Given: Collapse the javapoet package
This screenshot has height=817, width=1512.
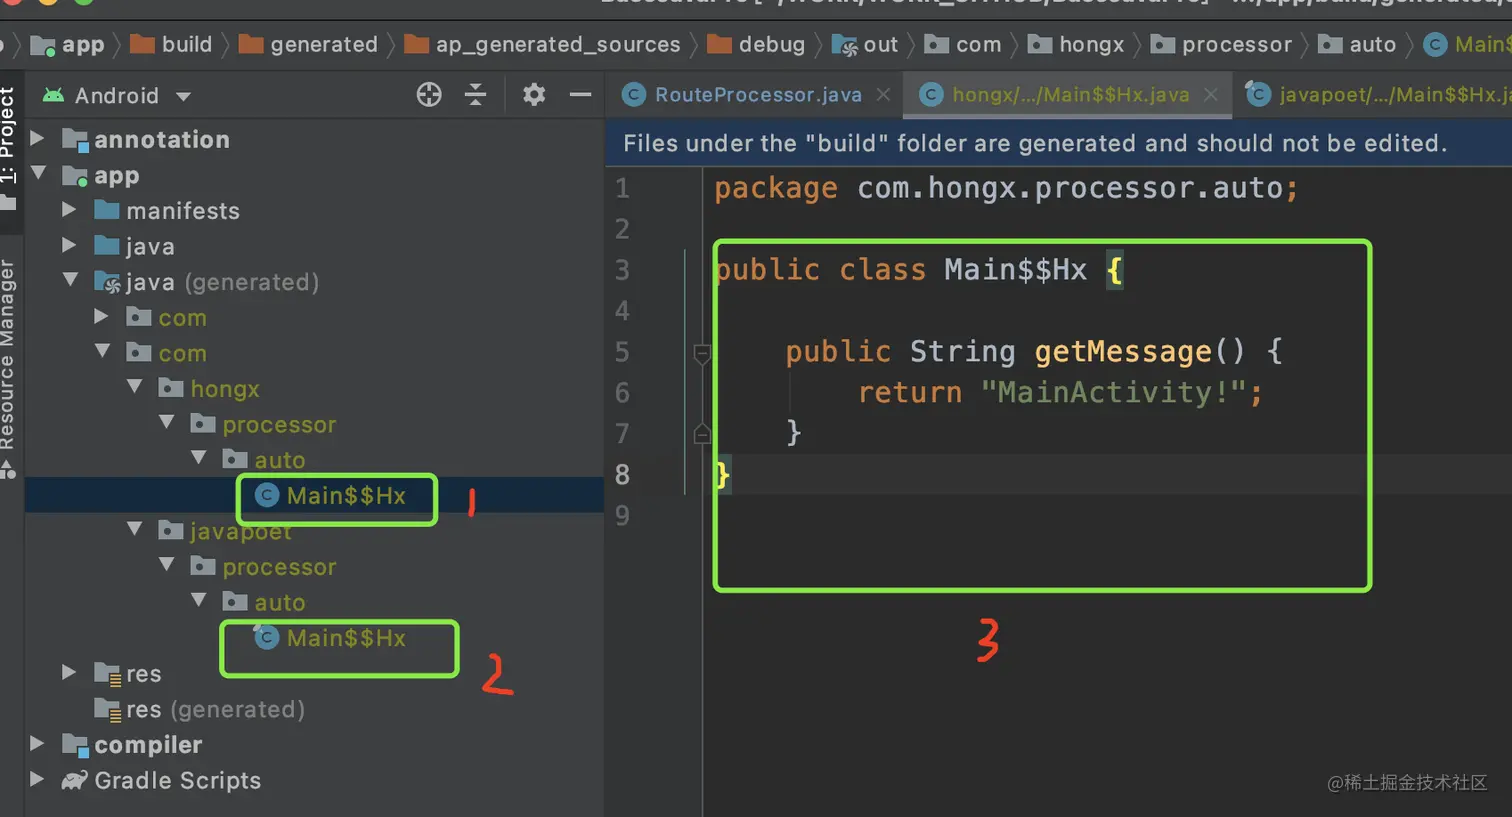Looking at the screenshot, I should pos(135,530).
